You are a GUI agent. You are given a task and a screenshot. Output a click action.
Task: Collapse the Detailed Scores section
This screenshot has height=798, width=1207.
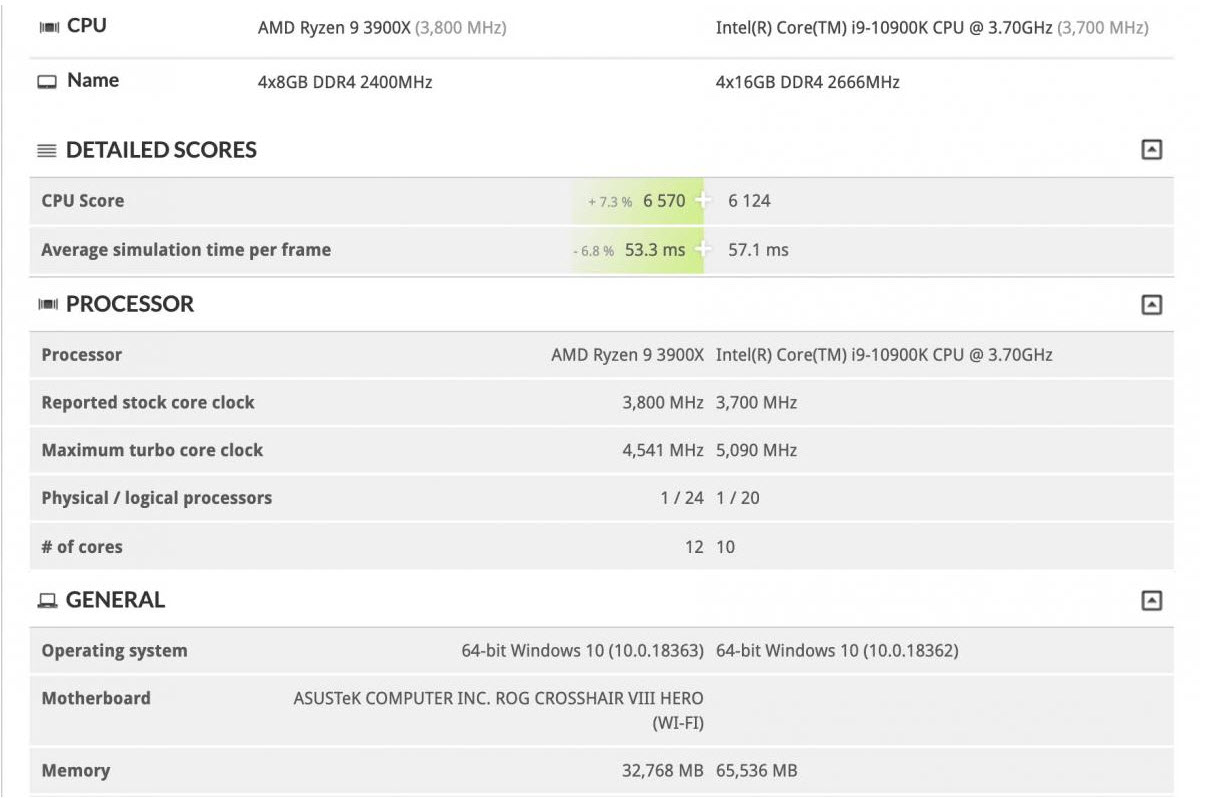[x=1151, y=150]
